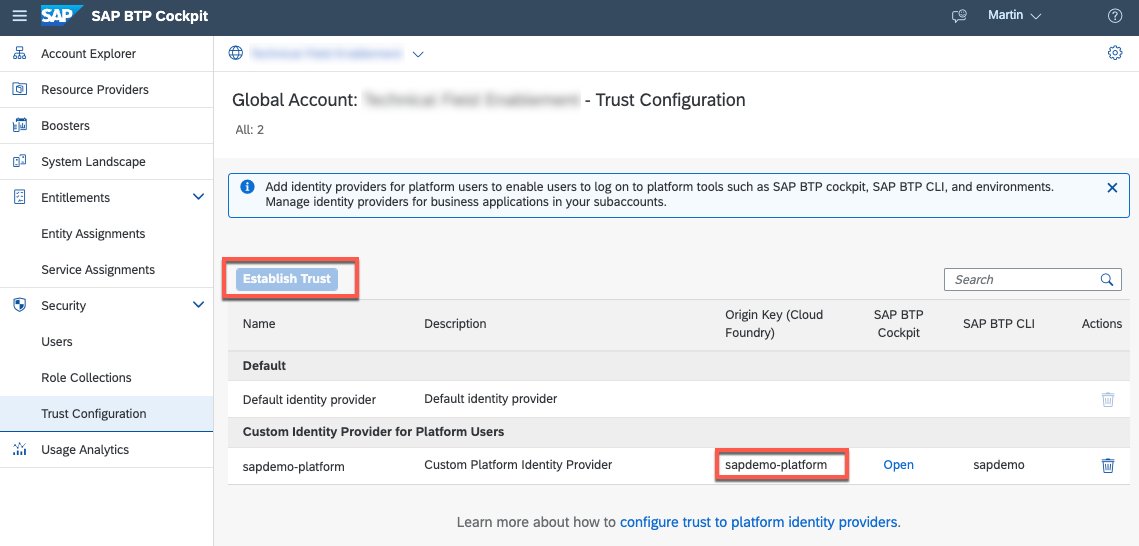Click the Name column header

point(258,324)
